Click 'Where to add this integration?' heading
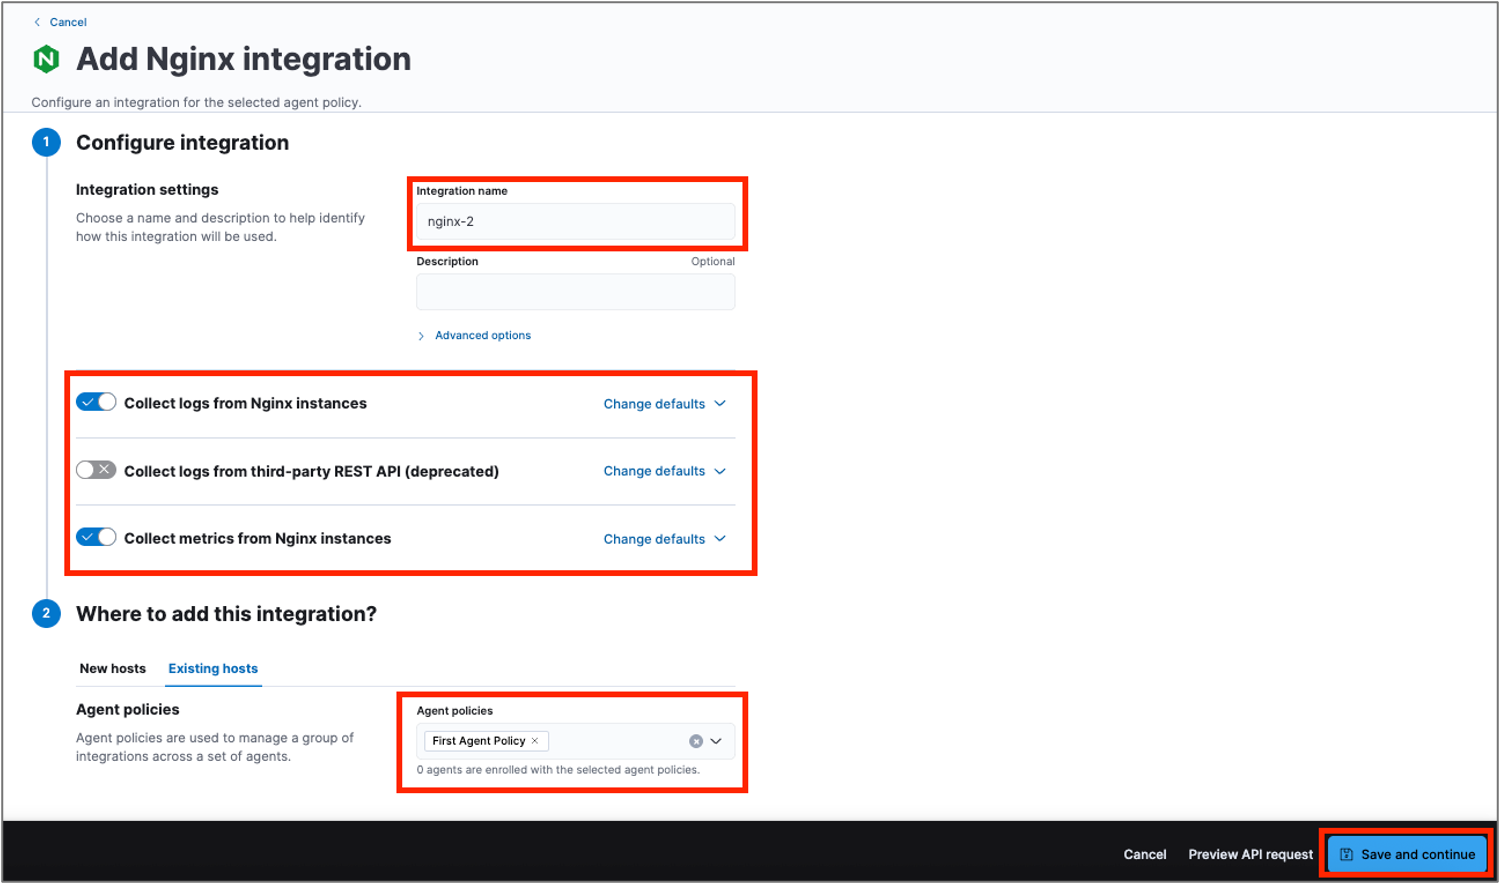The height and width of the screenshot is (884, 1500). pyautogui.click(x=227, y=614)
